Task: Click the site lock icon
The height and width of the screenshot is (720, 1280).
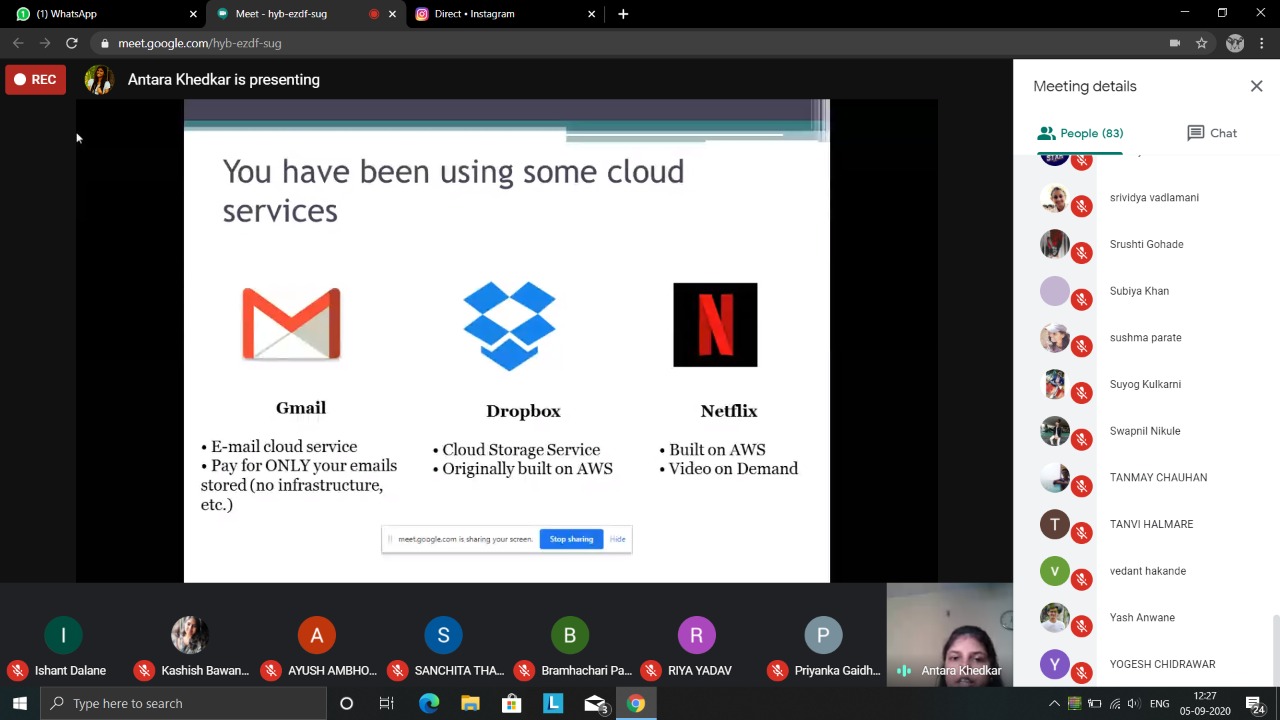Action: [104, 43]
